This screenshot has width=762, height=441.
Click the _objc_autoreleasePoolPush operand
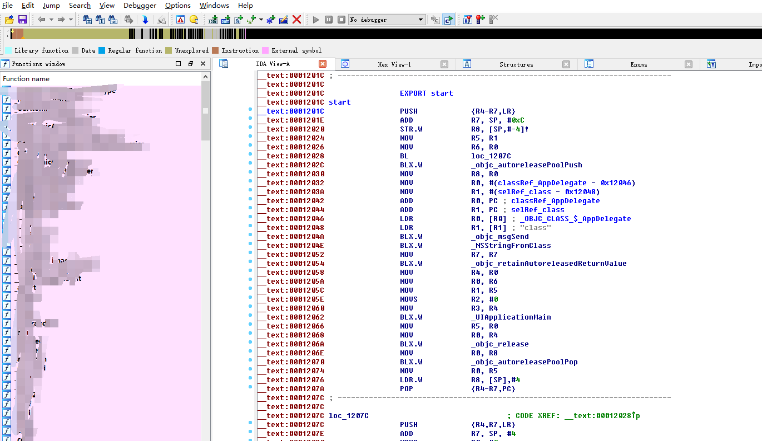[x=526, y=164]
